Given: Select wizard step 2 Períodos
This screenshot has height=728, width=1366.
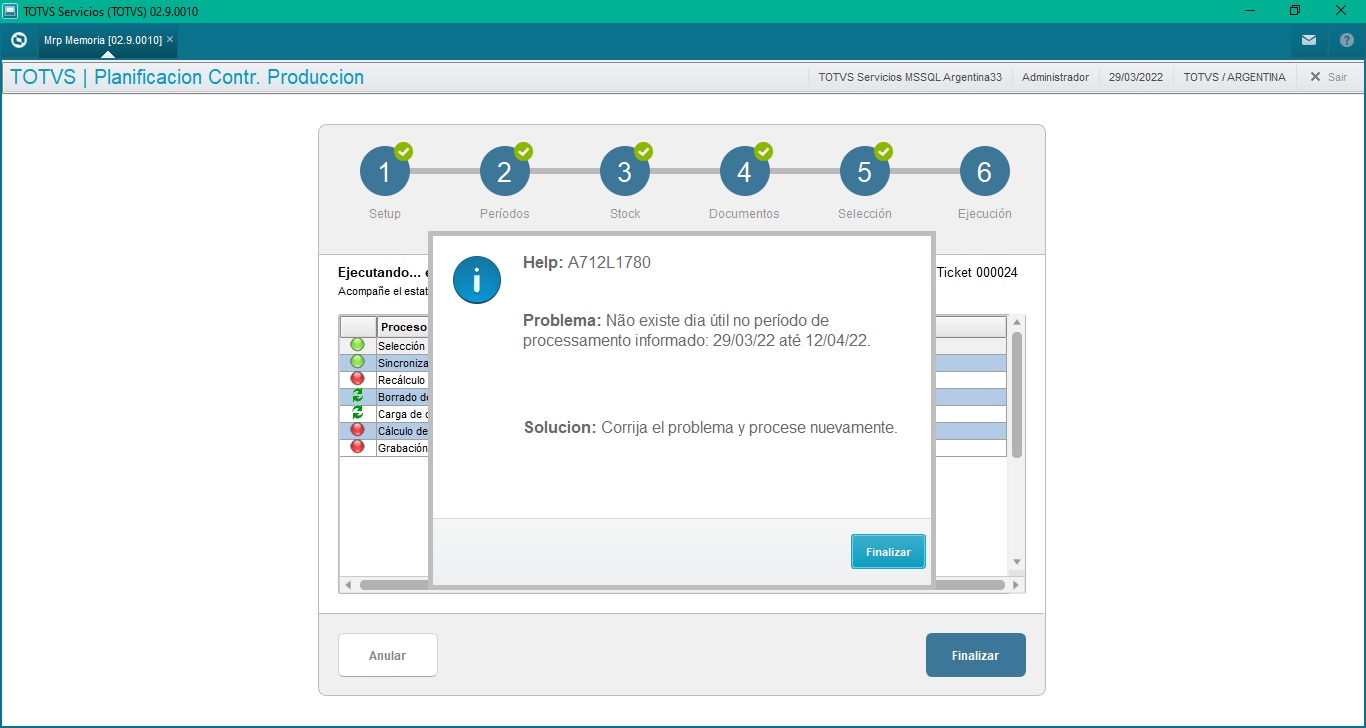Looking at the screenshot, I should click(x=505, y=172).
